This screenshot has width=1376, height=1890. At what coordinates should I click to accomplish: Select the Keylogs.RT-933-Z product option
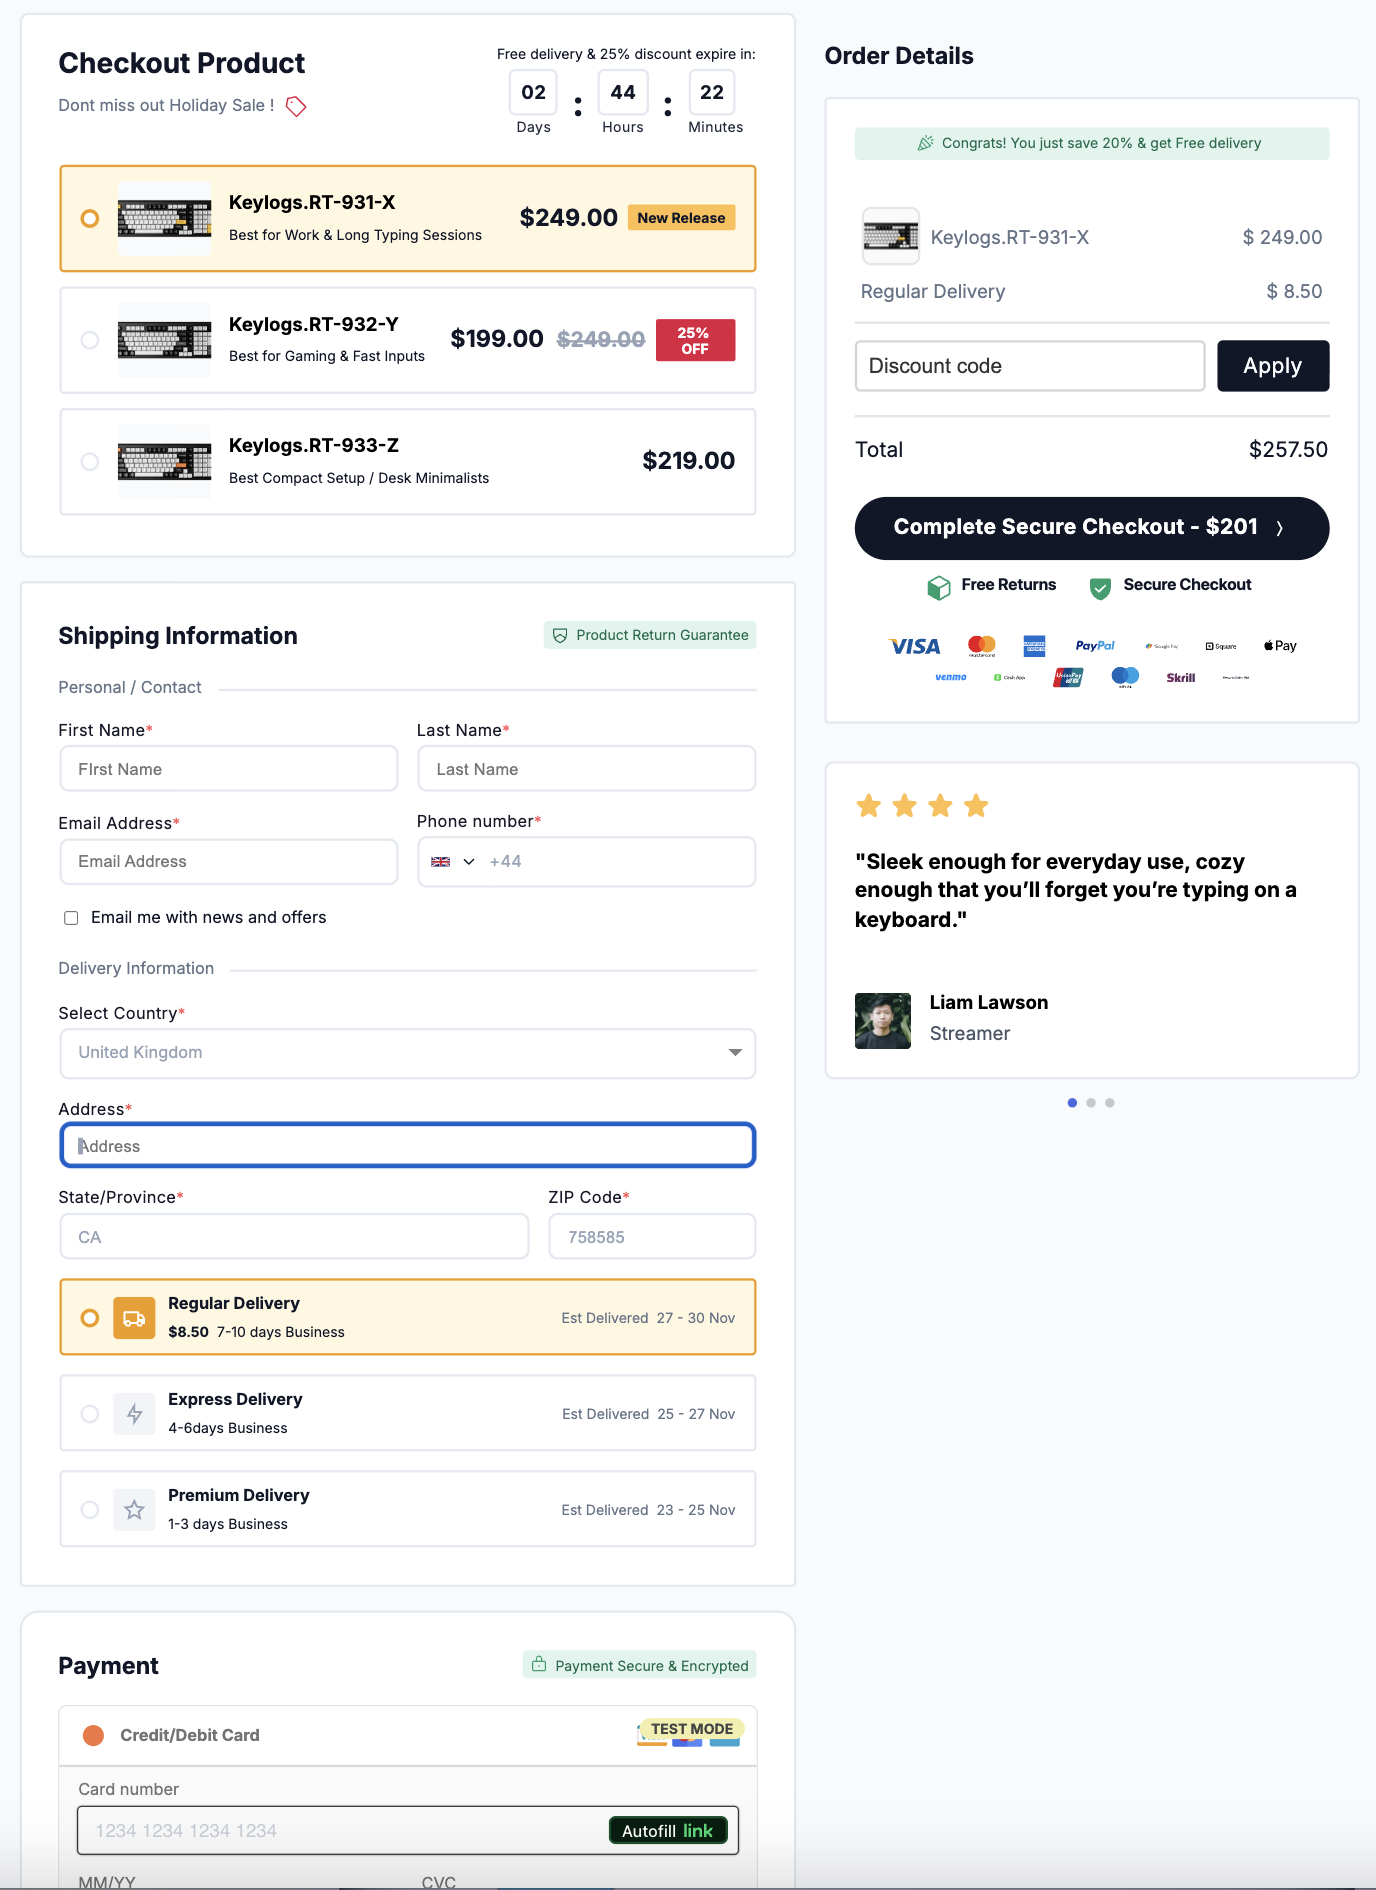coord(90,462)
